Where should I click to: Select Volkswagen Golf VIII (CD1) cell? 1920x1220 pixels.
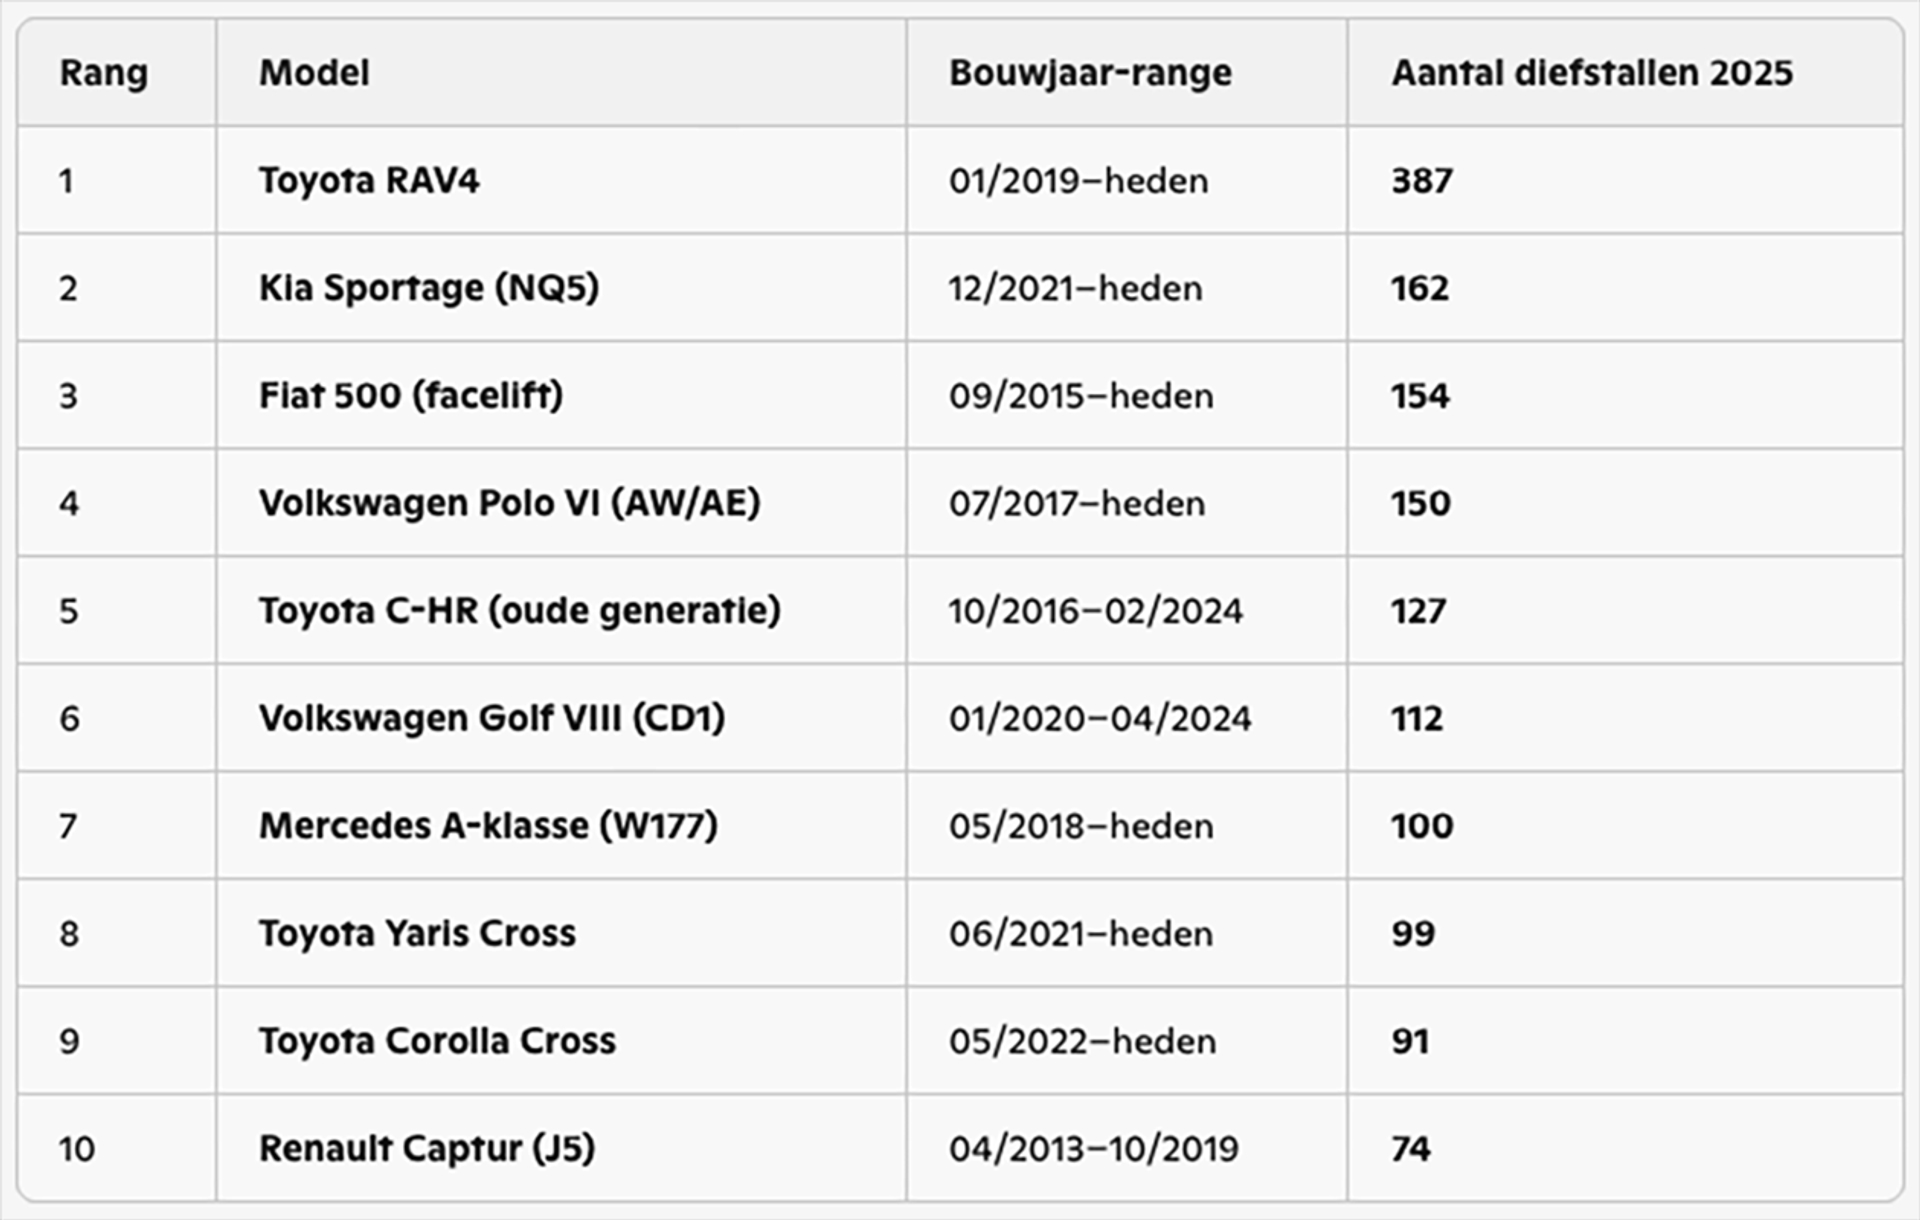(492, 718)
